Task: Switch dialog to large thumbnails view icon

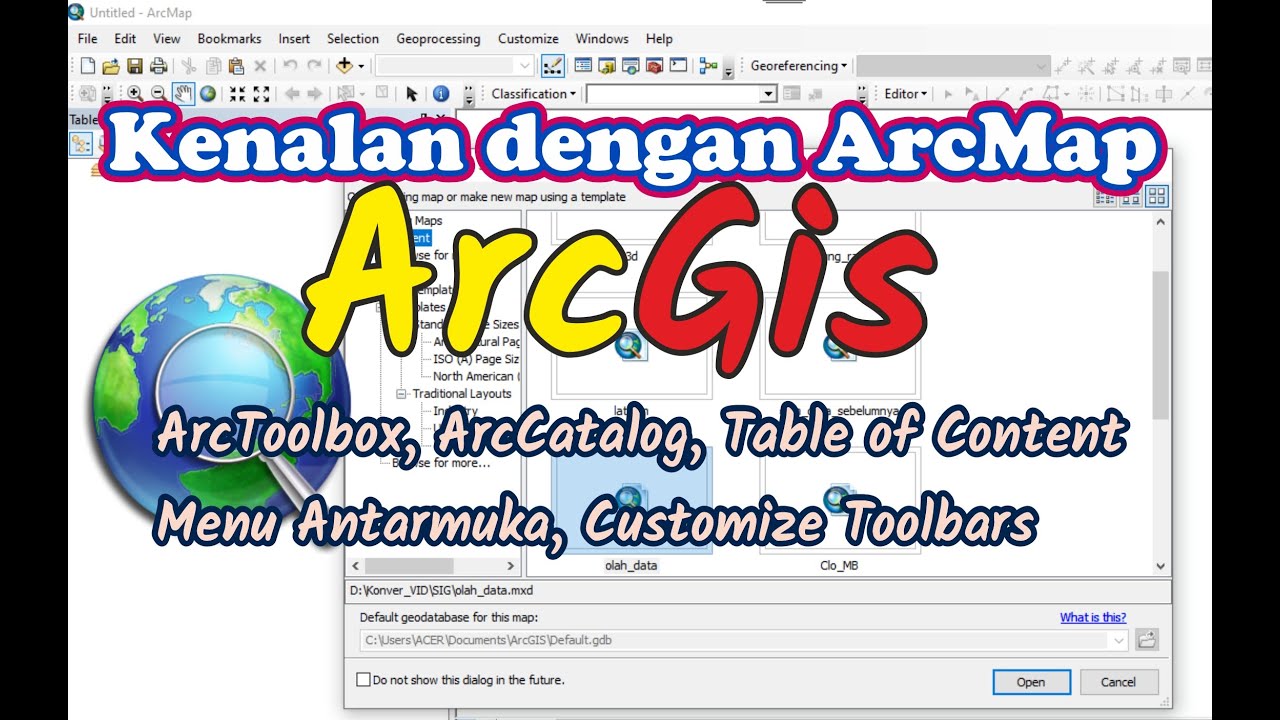Action: point(1156,197)
